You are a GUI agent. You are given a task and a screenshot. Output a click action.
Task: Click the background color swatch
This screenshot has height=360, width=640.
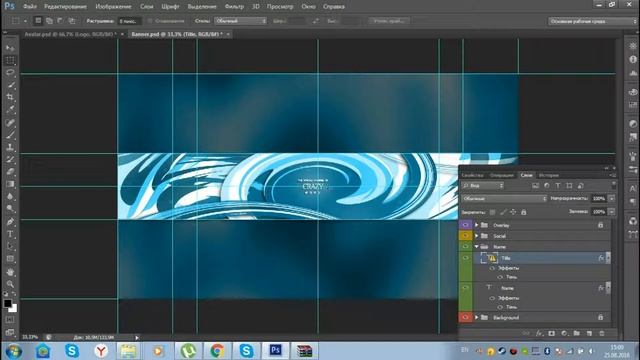pos(14,309)
